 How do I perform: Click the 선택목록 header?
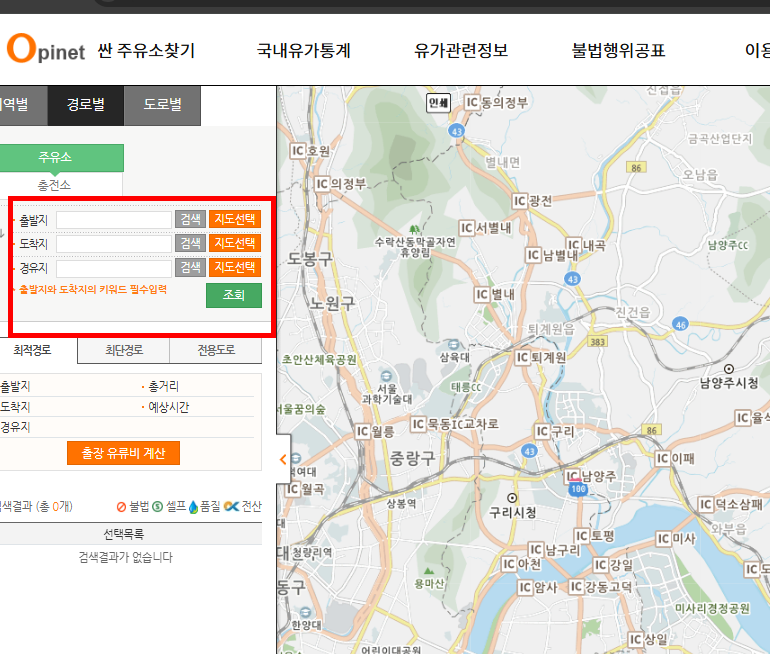124,534
